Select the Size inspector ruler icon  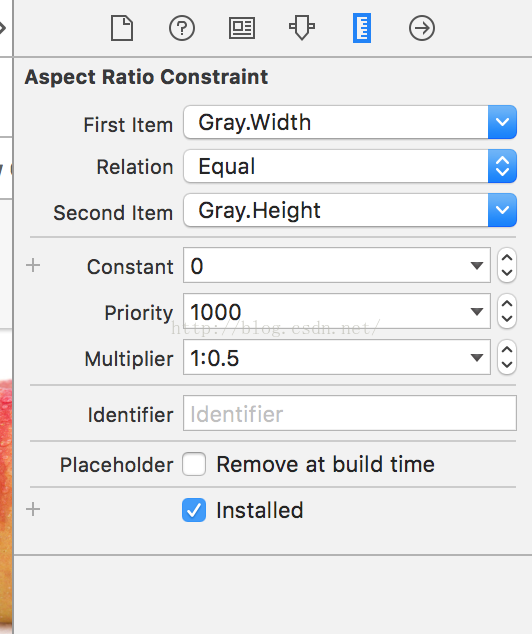click(x=362, y=28)
